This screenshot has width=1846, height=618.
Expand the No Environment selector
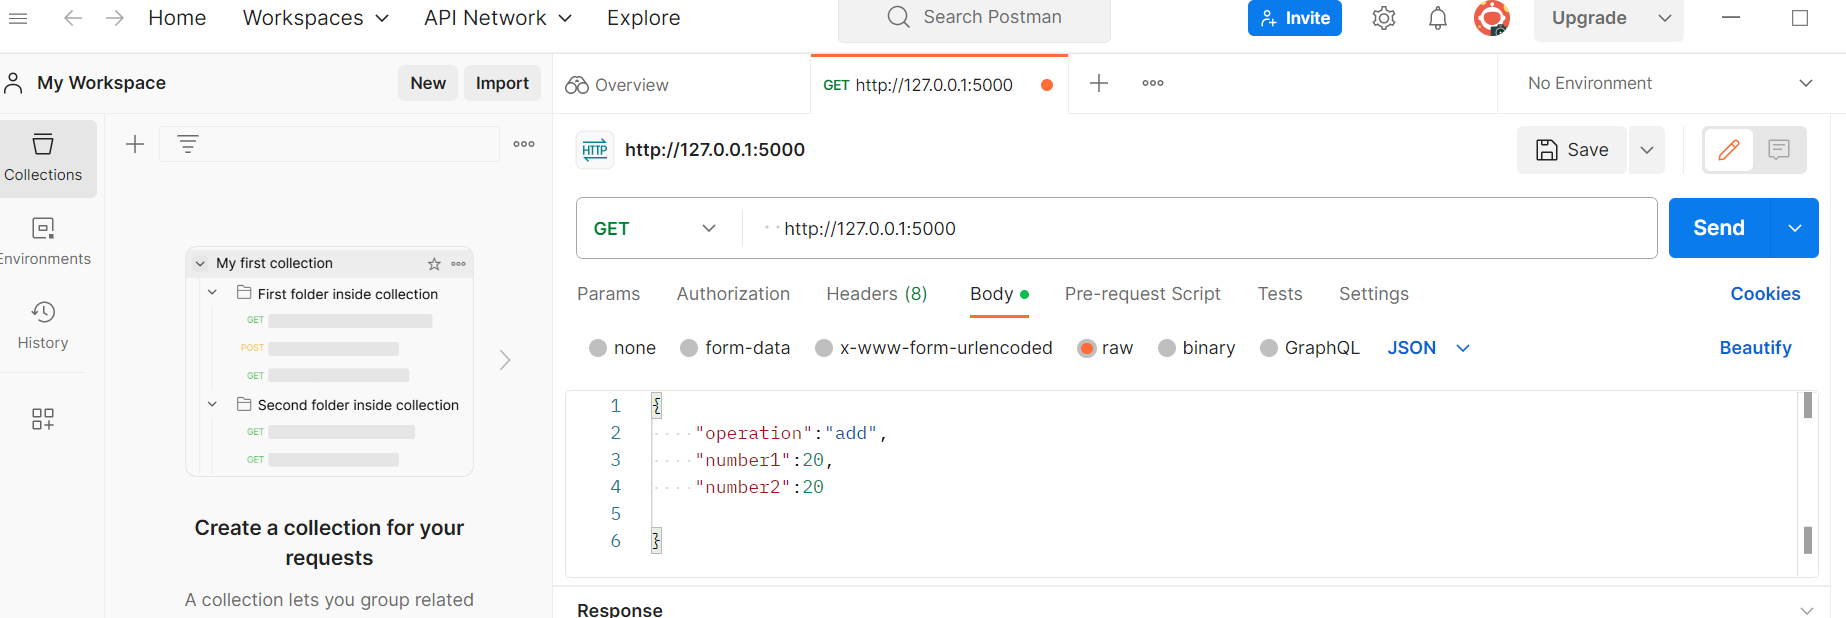tap(1669, 84)
